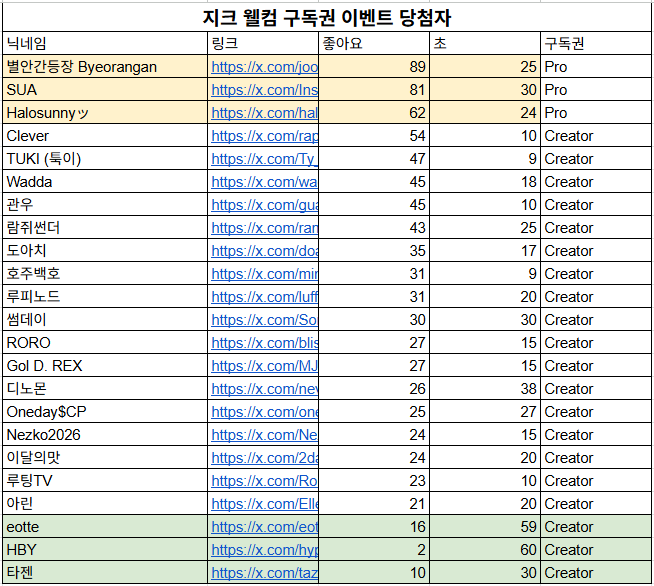Open the link in the 별안간등장 Byeorangan row
The width and height of the screenshot is (654, 586).
click(x=264, y=67)
